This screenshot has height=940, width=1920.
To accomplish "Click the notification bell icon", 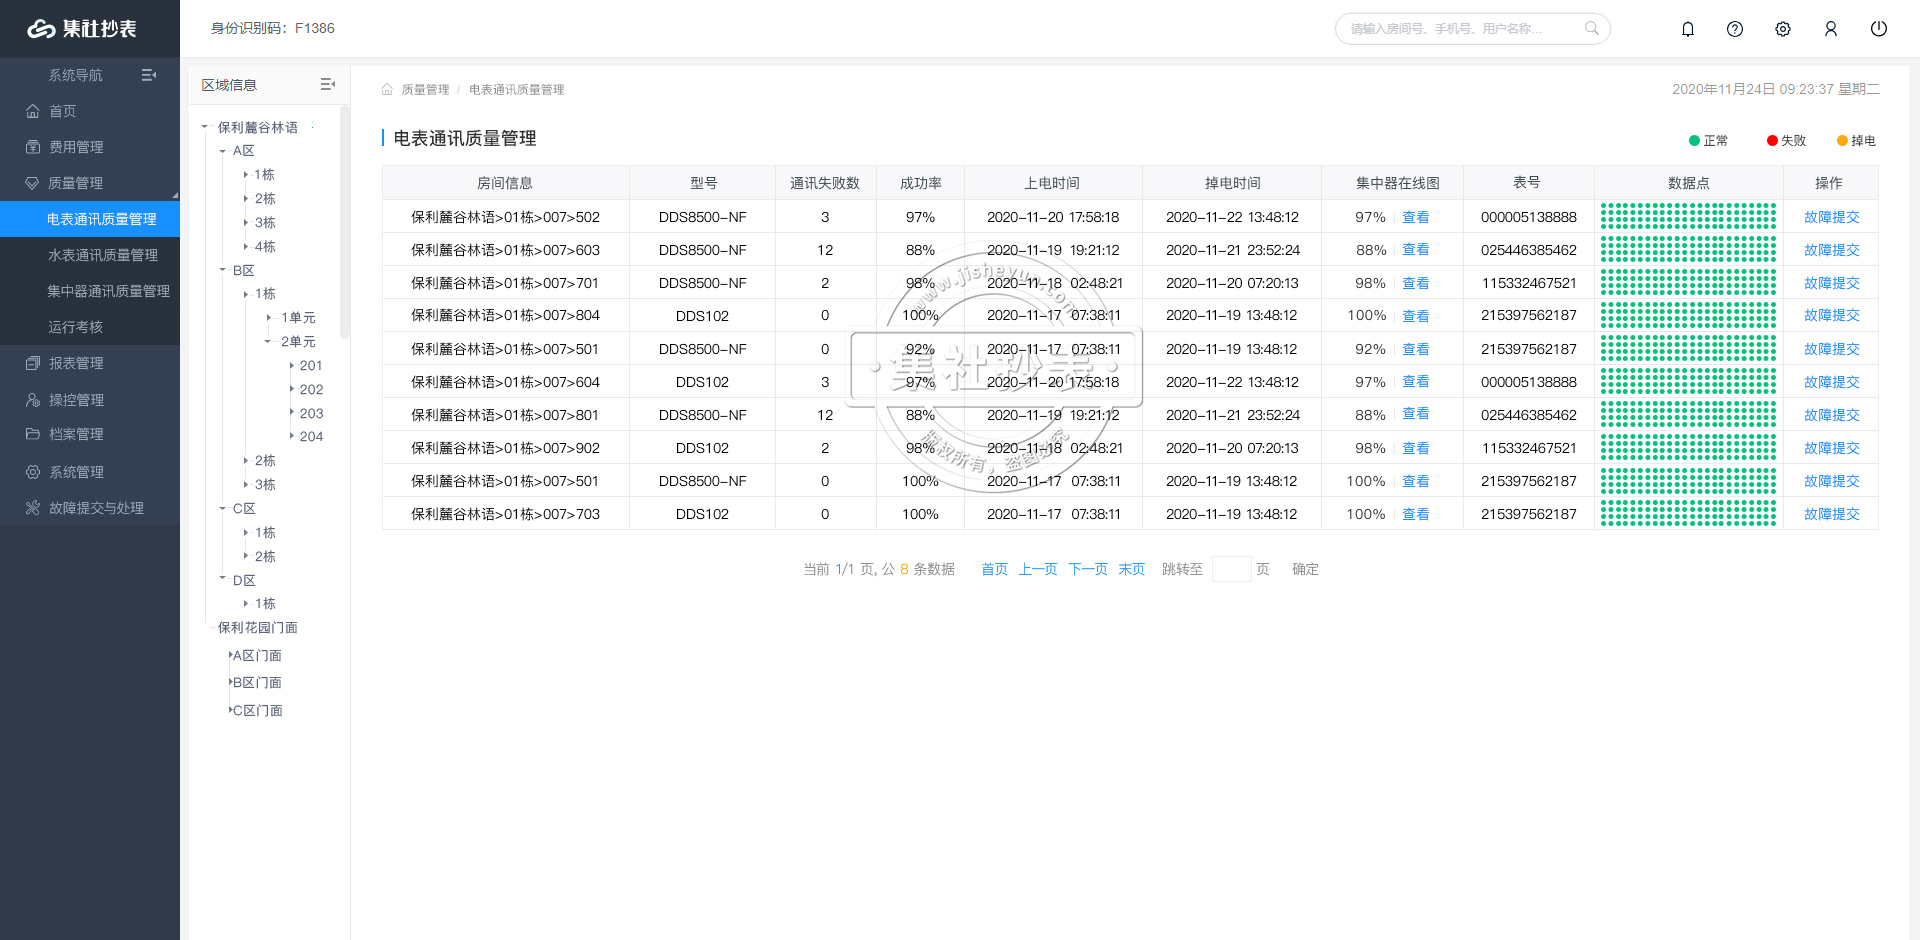I will point(1687,29).
